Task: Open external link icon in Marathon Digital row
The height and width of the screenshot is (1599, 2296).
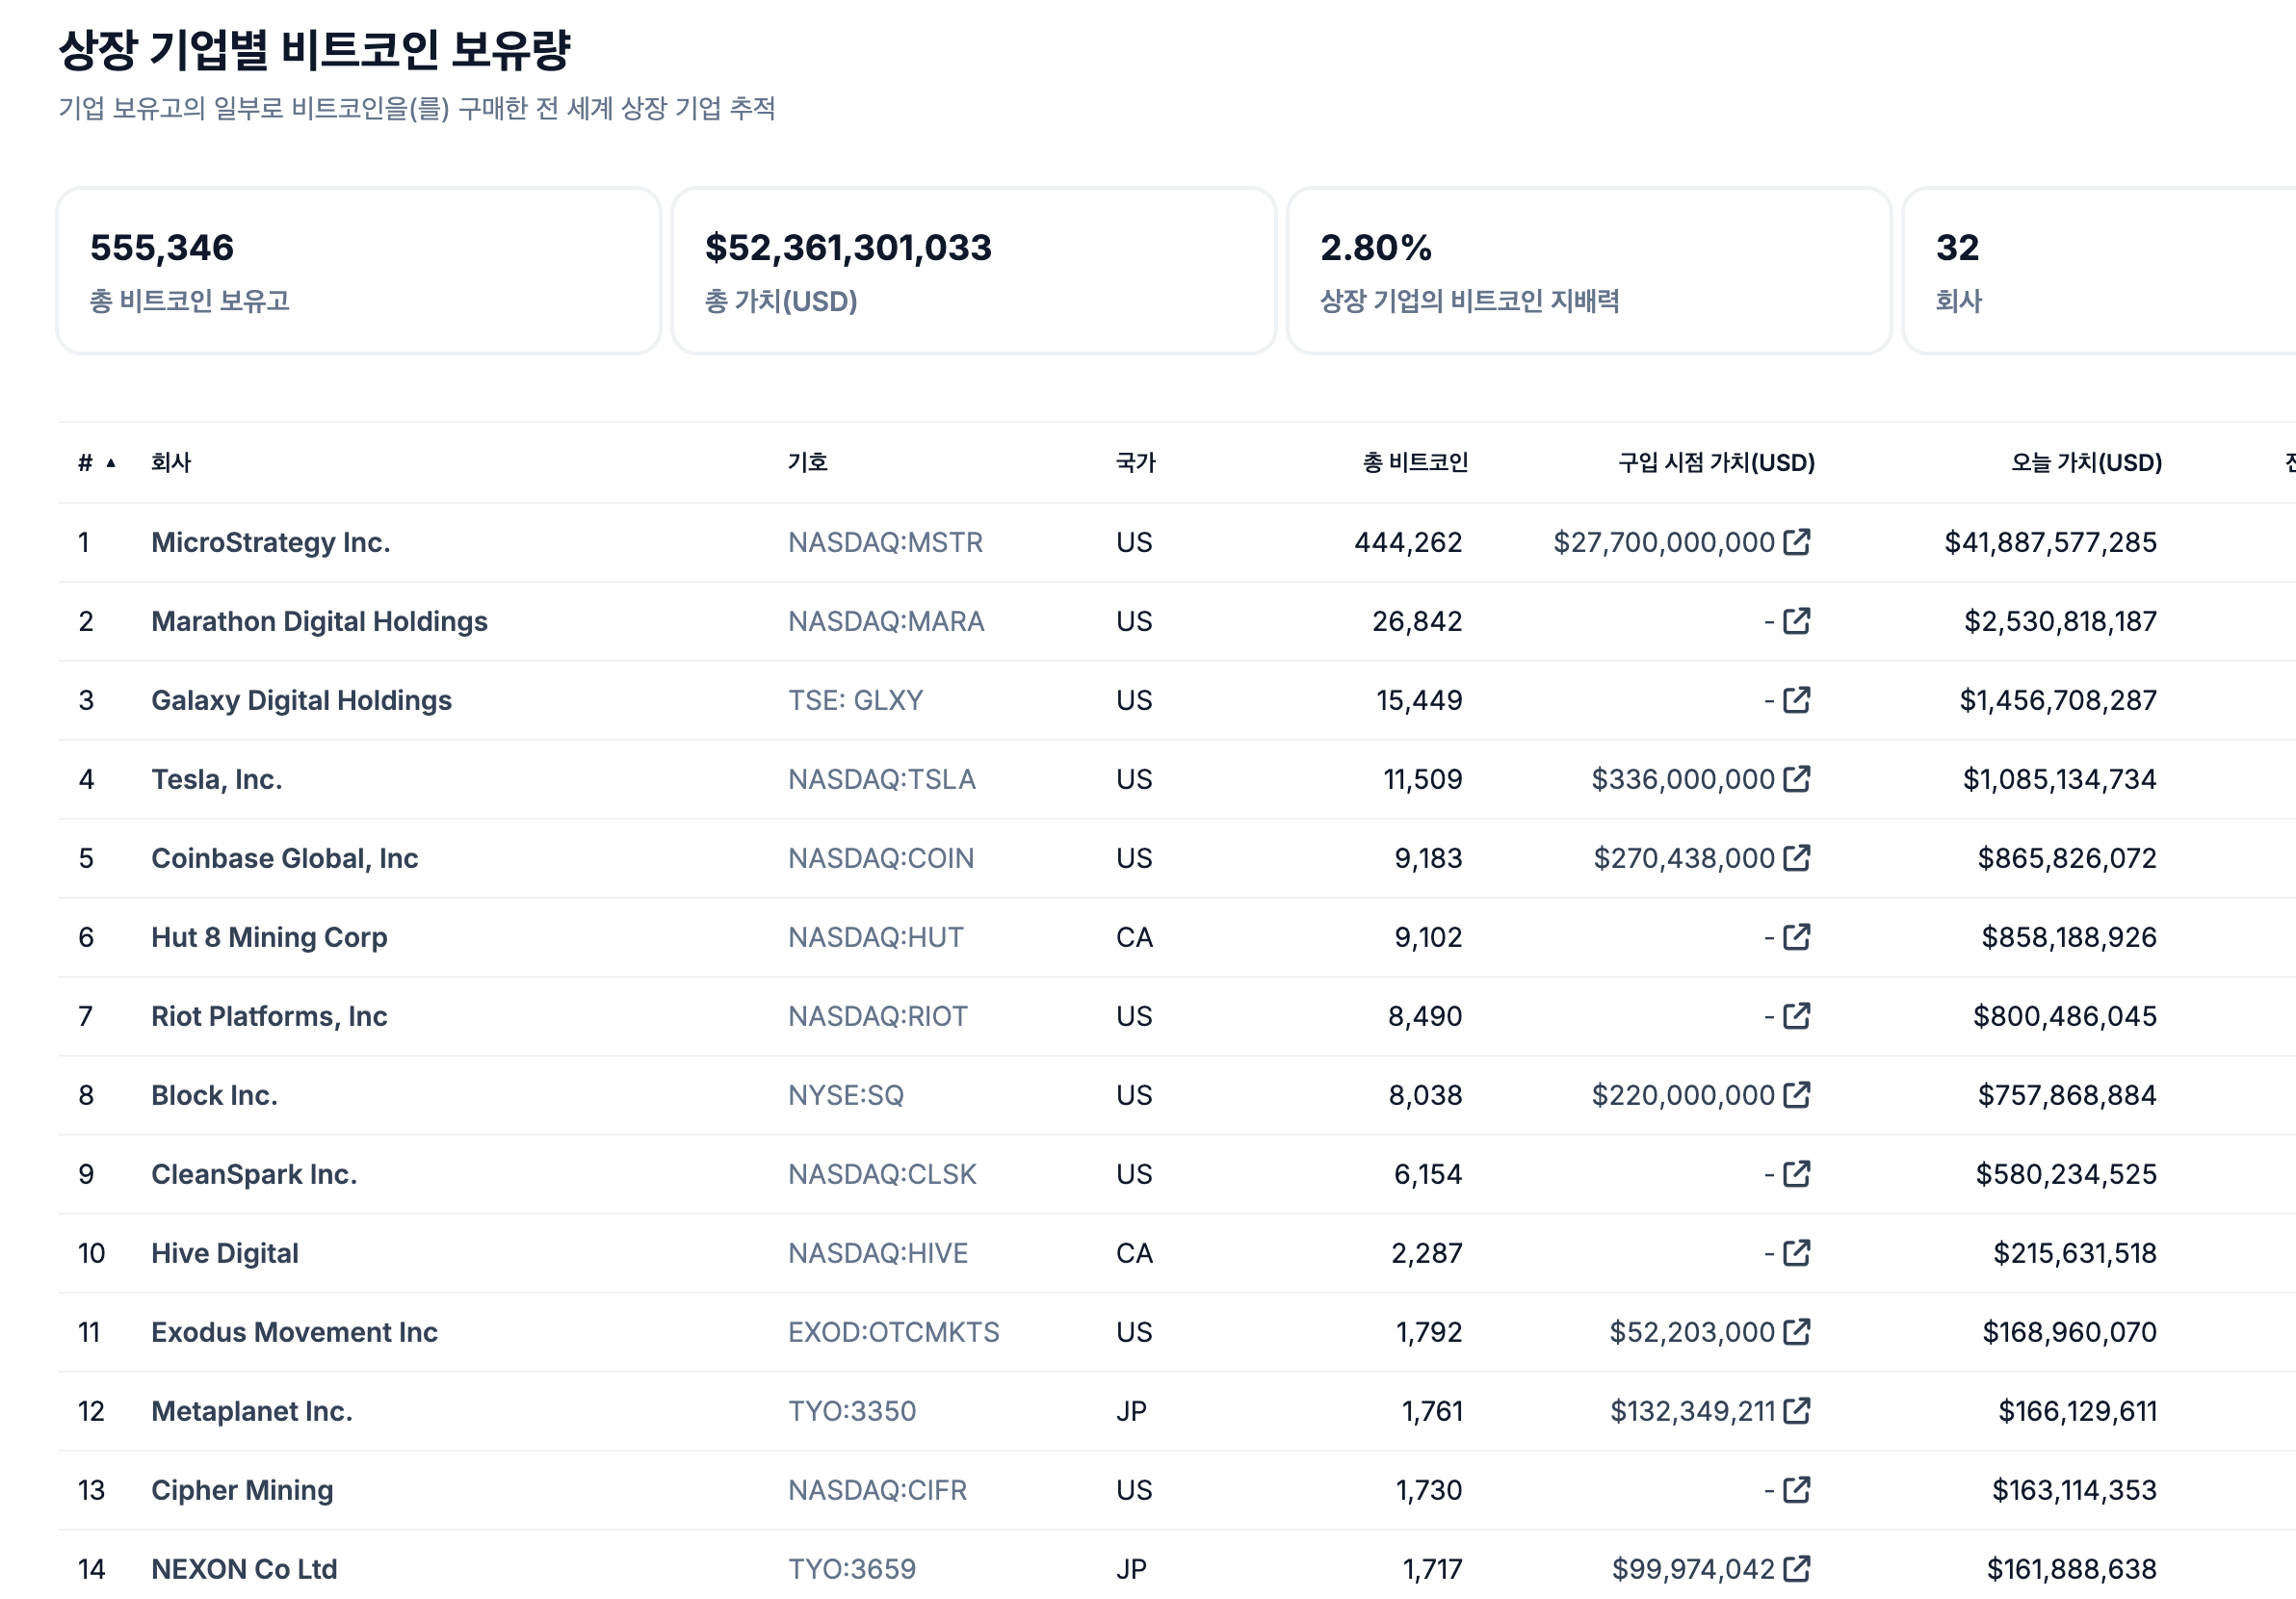Action: [x=1796, y=620]
